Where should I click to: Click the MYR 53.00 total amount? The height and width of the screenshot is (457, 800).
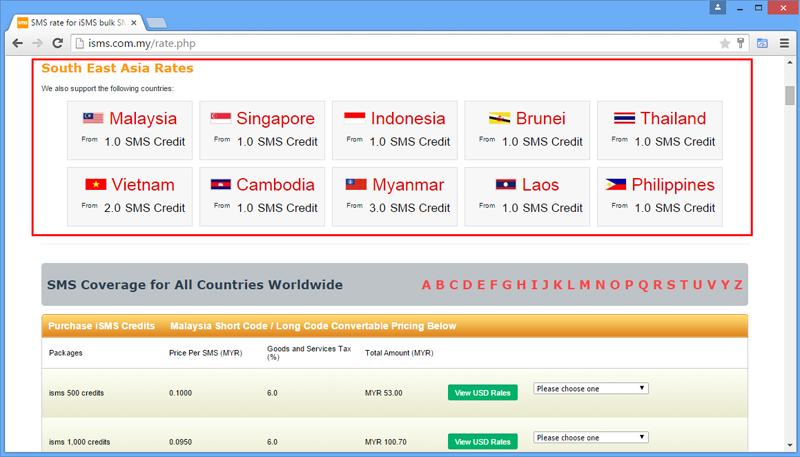point(384,393)
